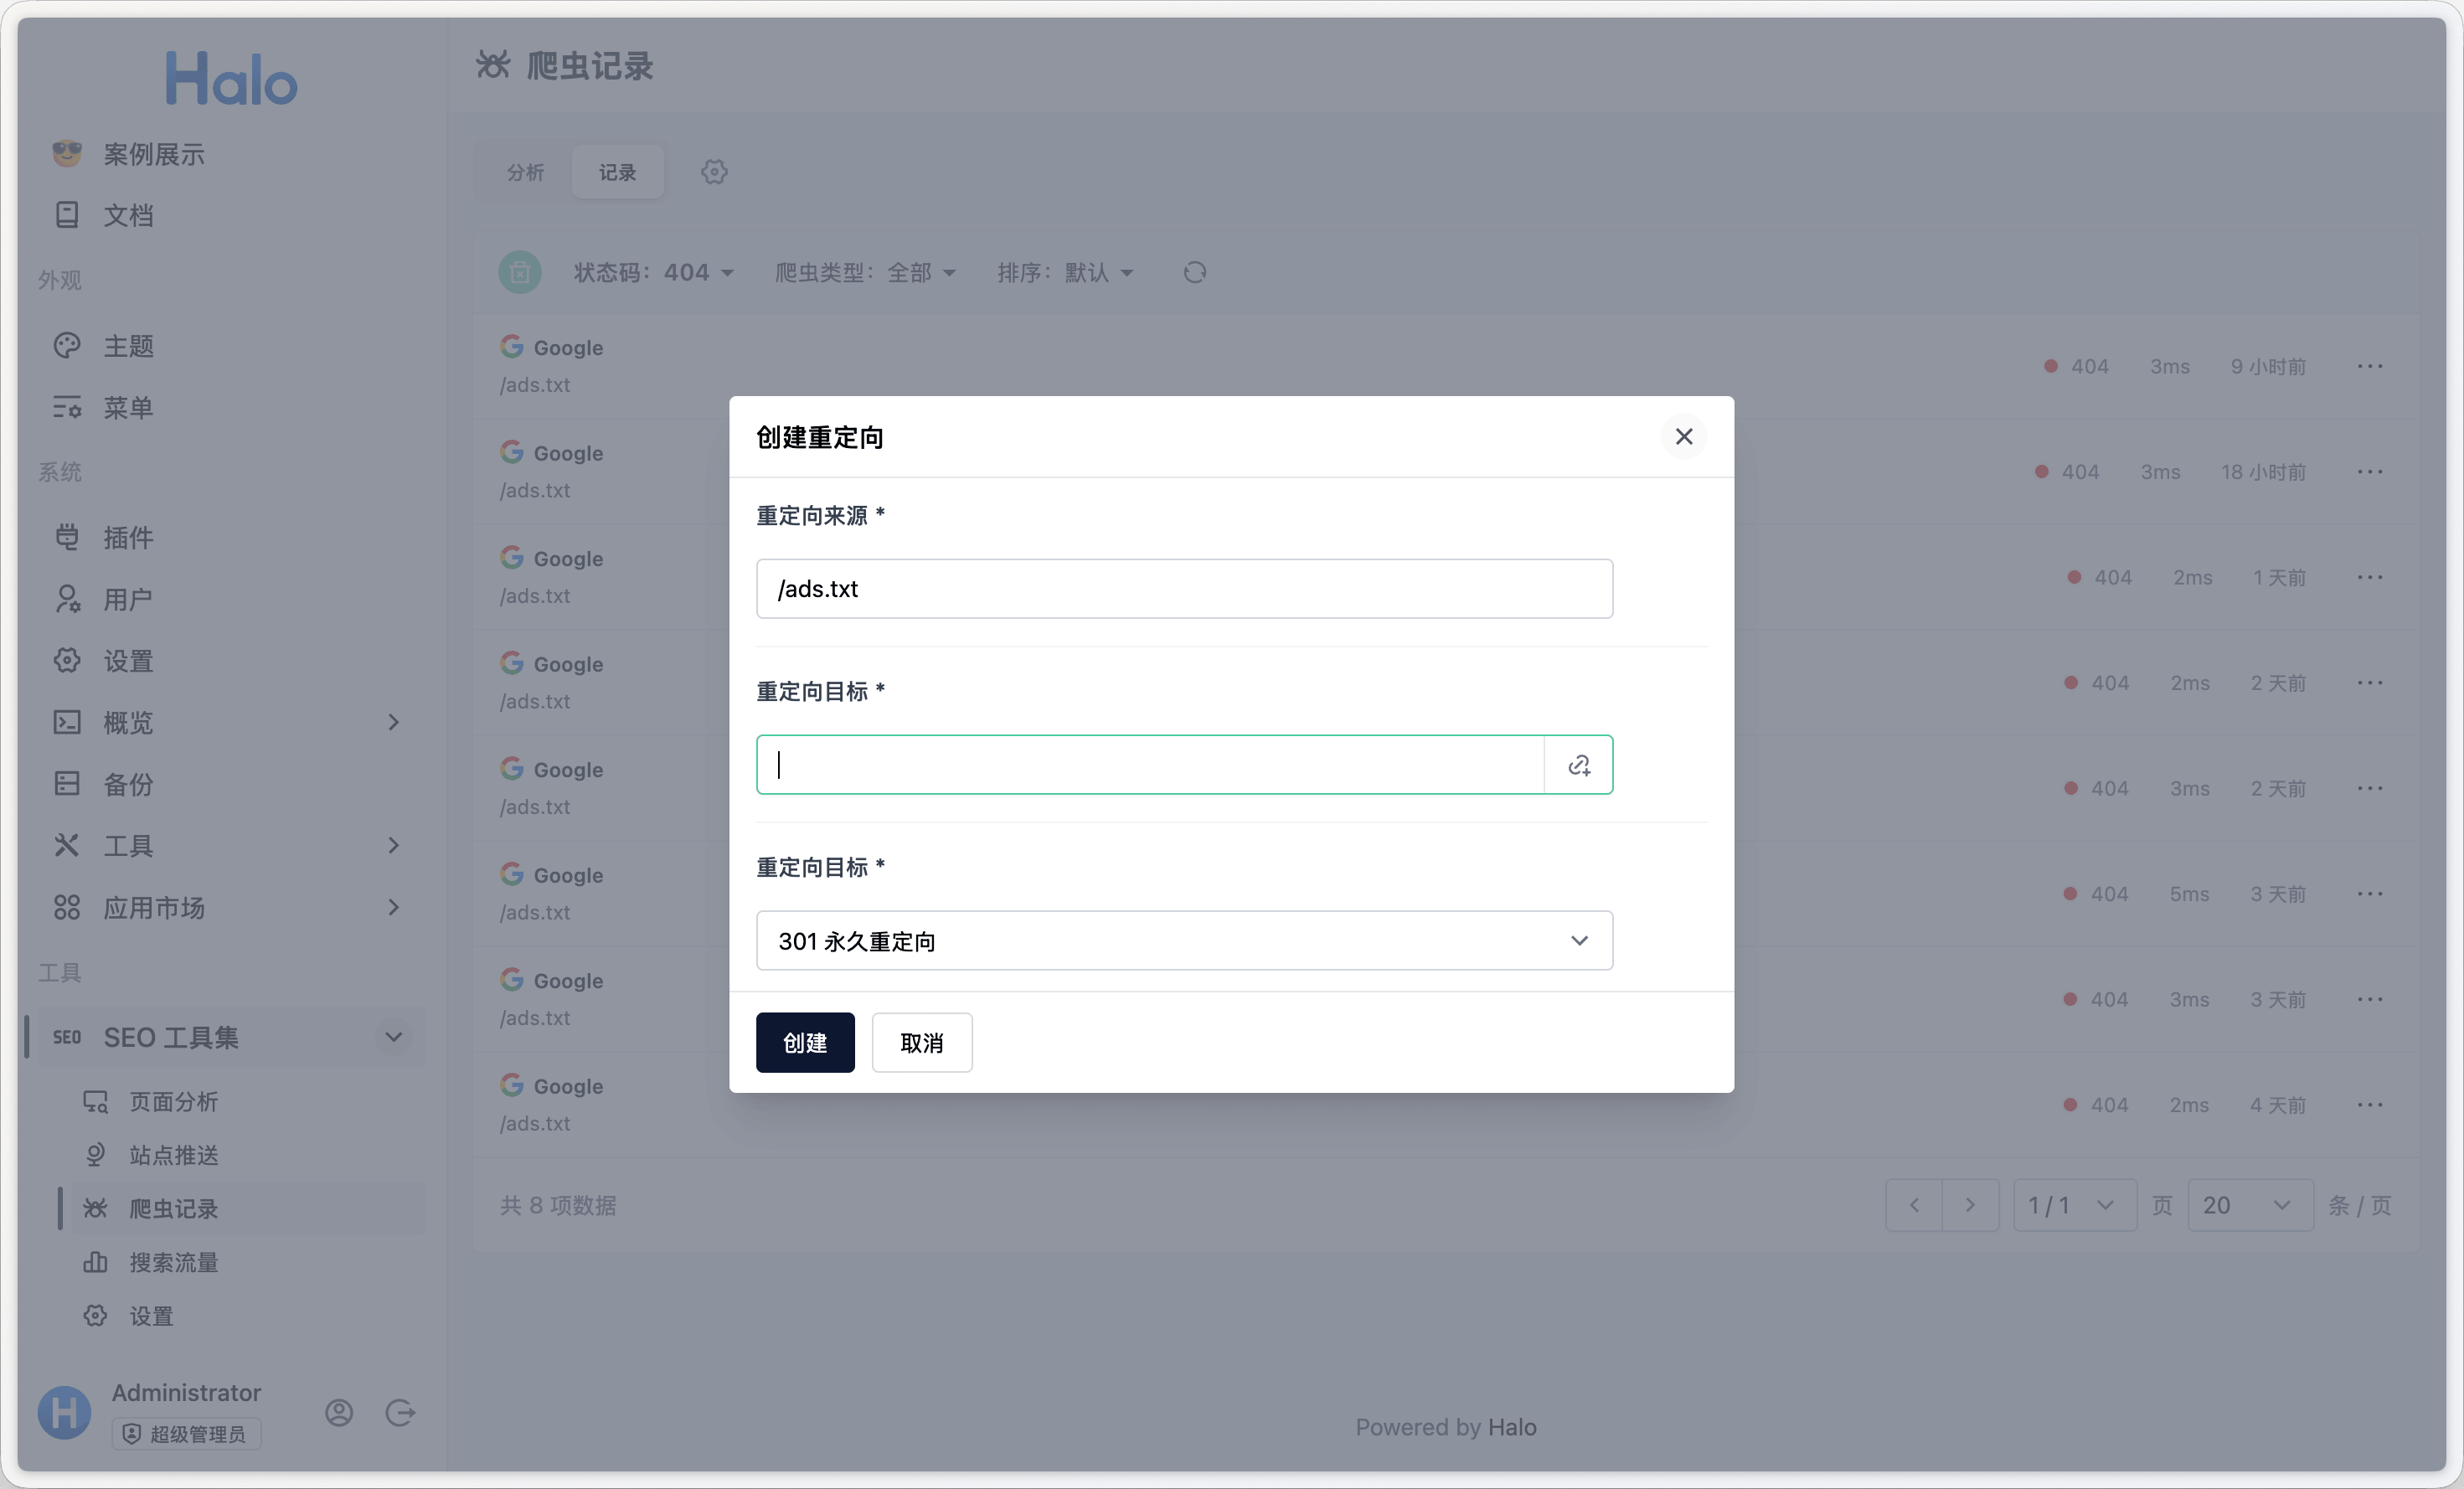Go to previous page arrow
Screen dimensions: 2464x1489
(1914, 1205)
